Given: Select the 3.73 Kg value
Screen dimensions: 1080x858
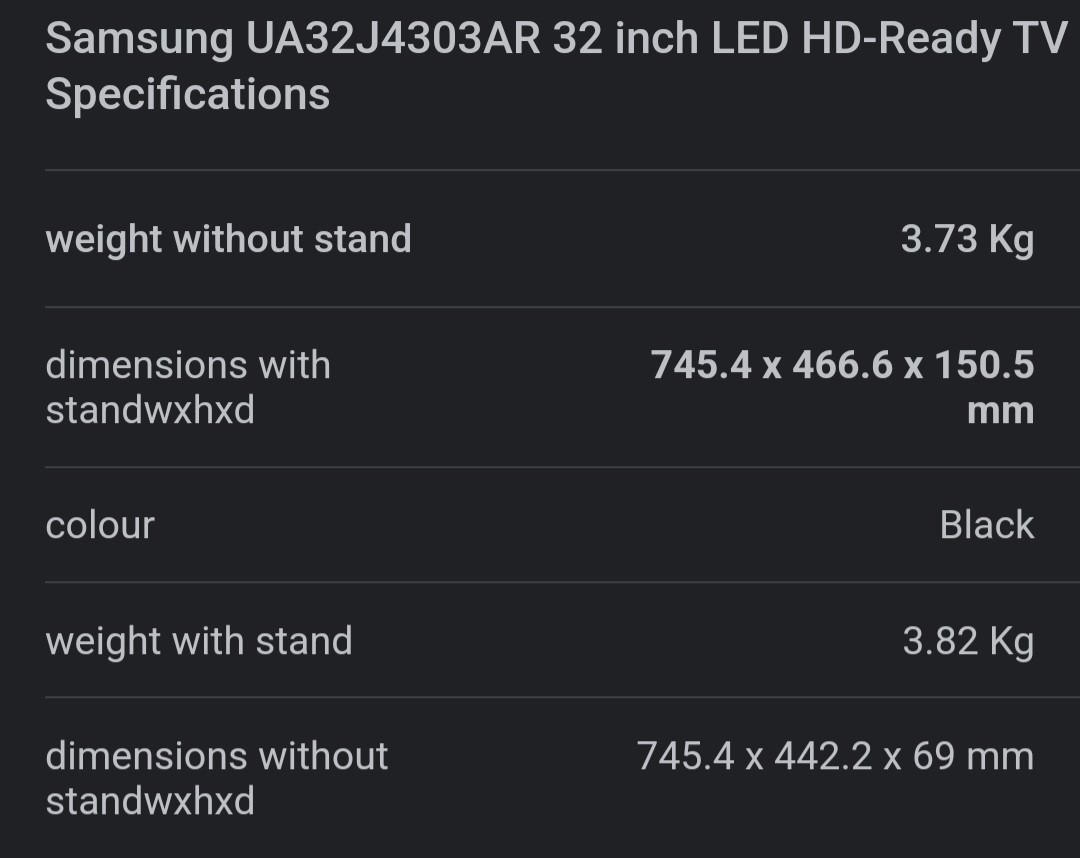Looking at the screenshot, I should tap(966, 239).
